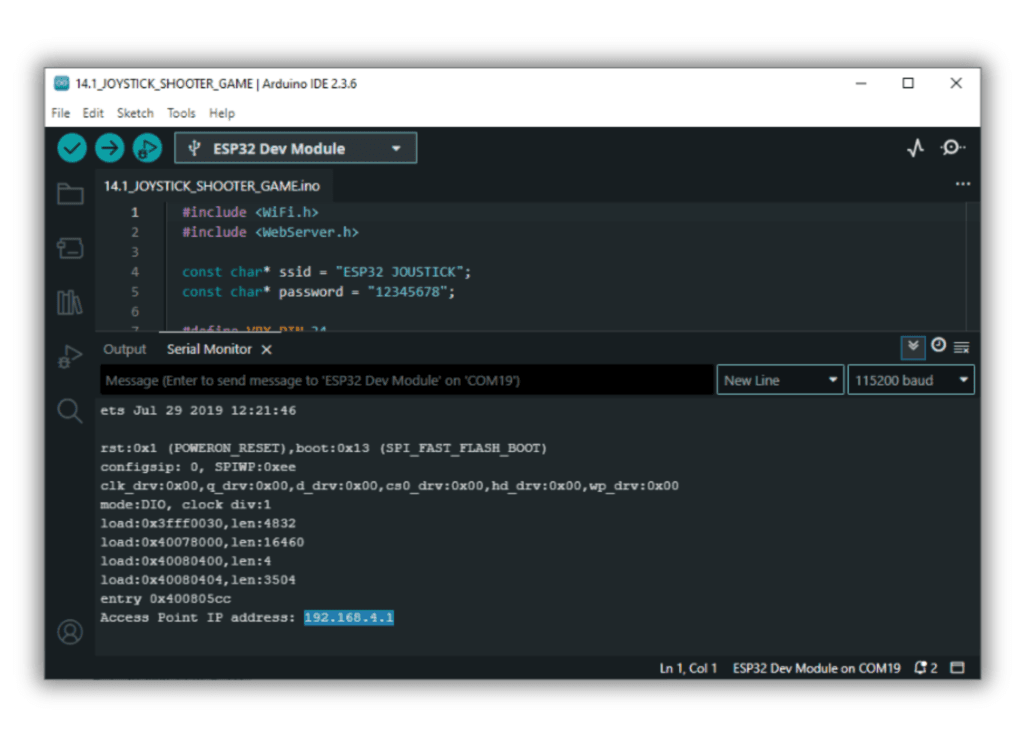Click the #include <WebServer.h> code line

coord(270,232)
